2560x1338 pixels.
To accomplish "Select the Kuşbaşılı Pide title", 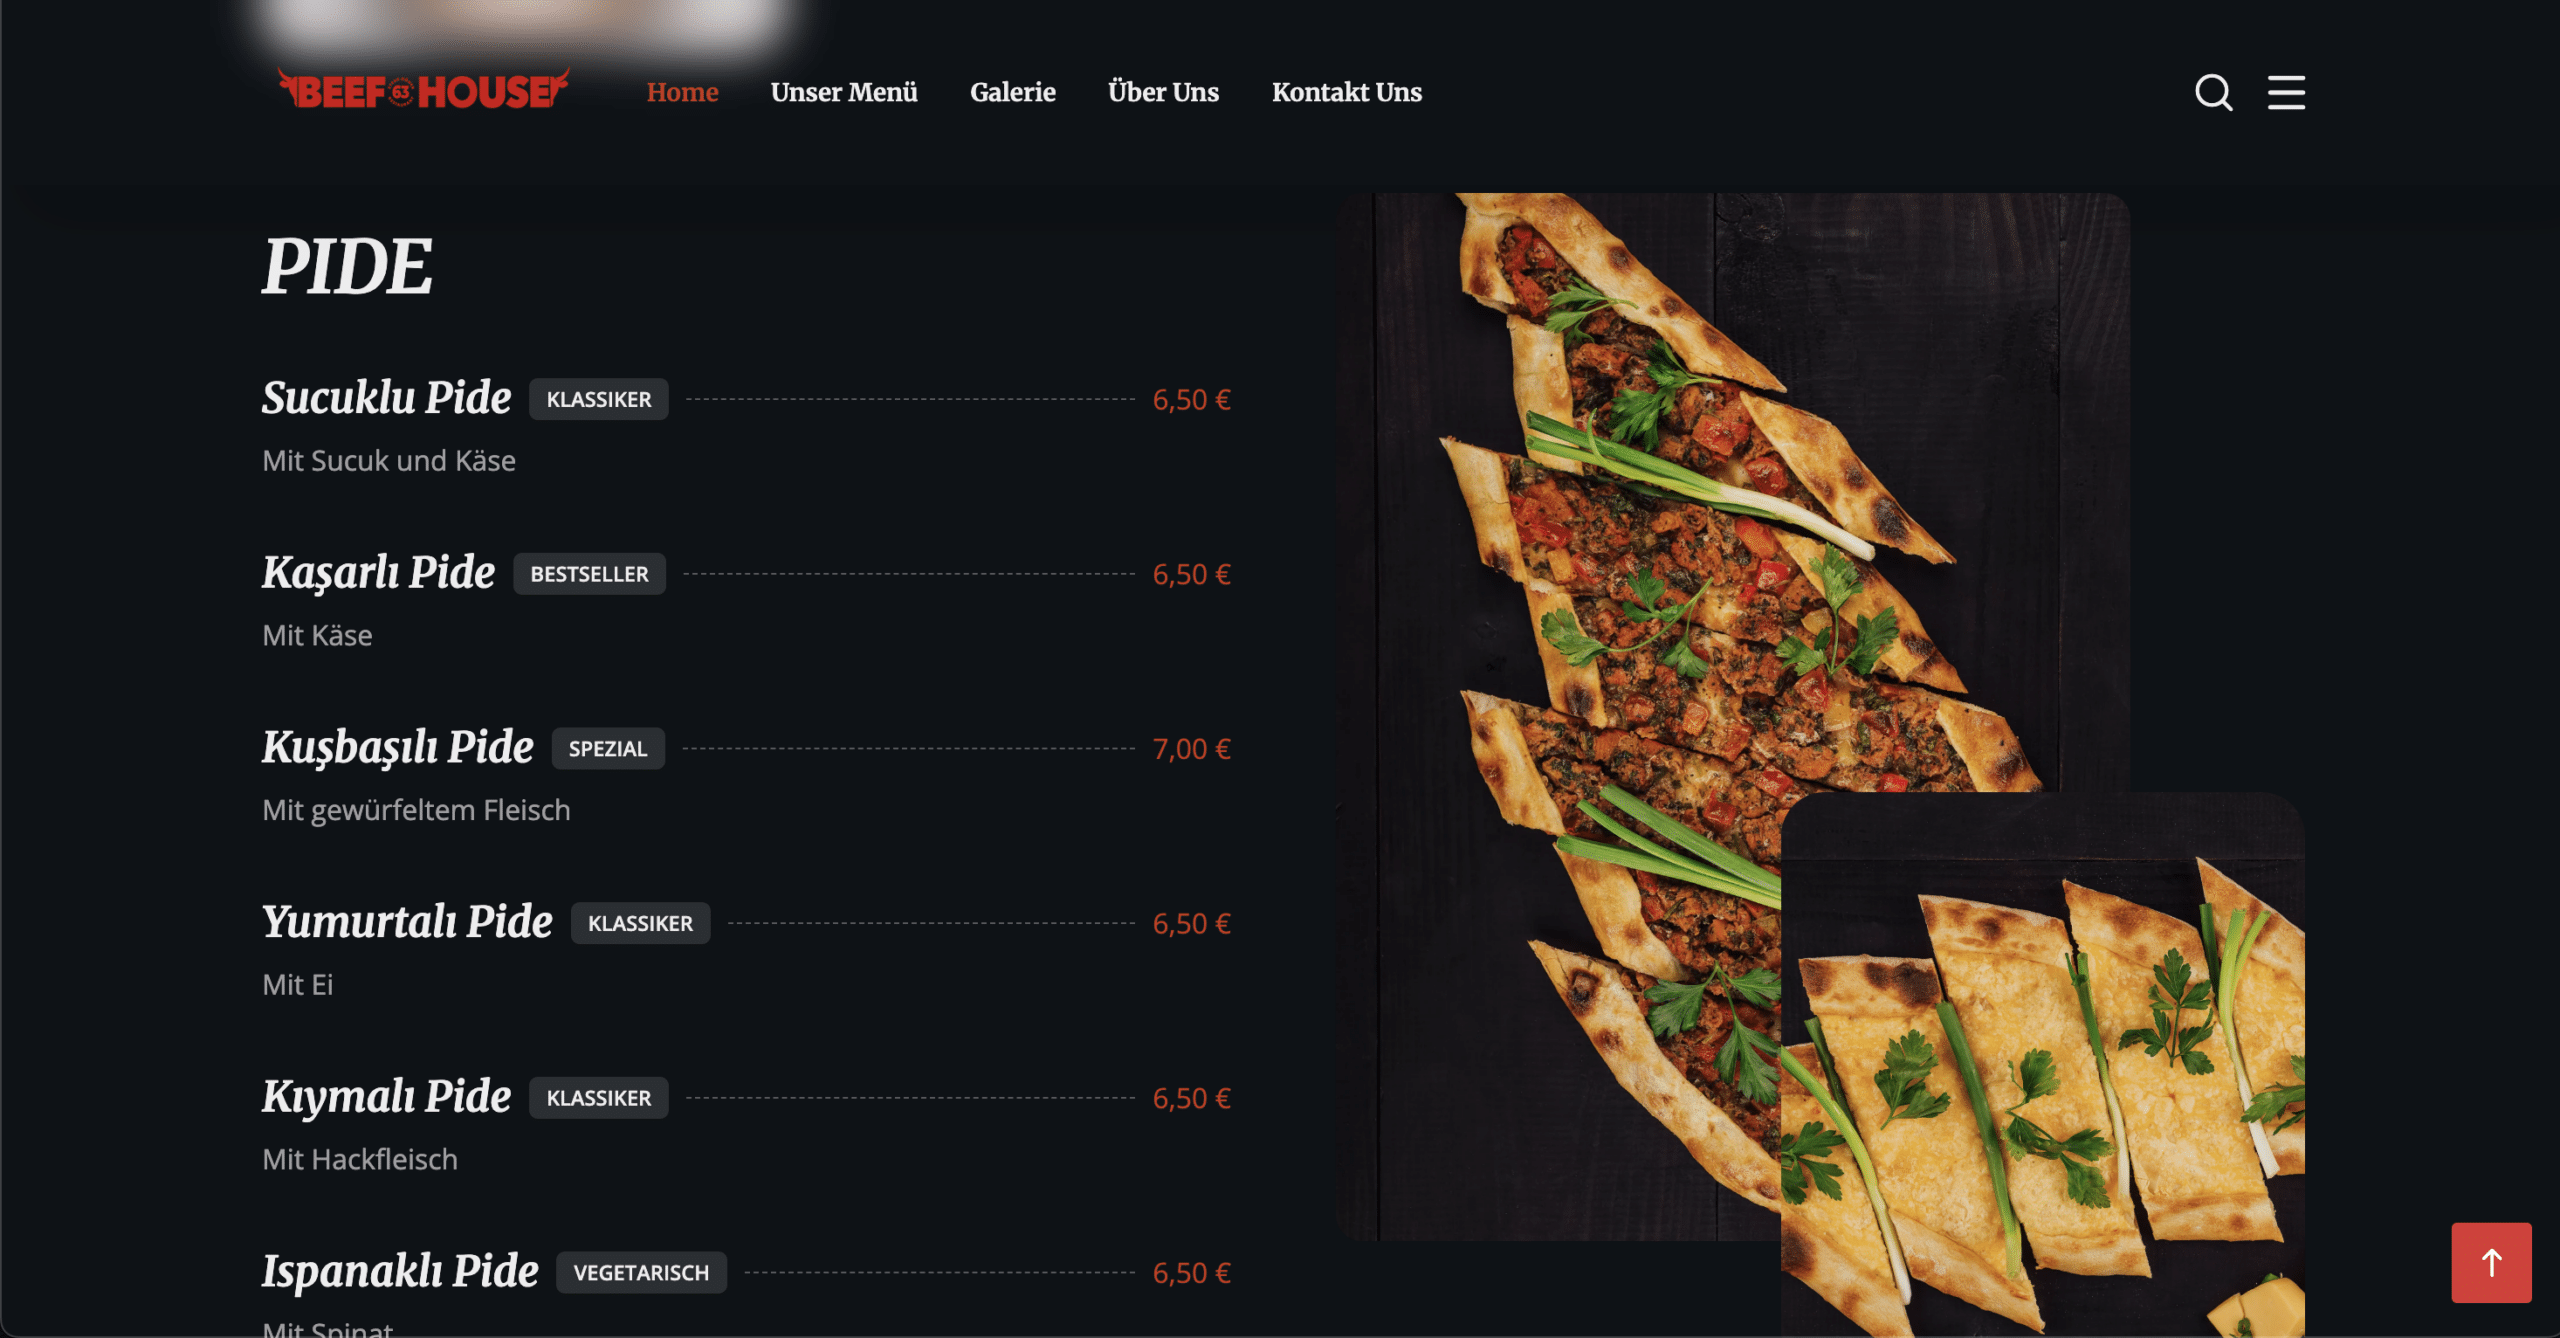I will (x=397, y=748).
